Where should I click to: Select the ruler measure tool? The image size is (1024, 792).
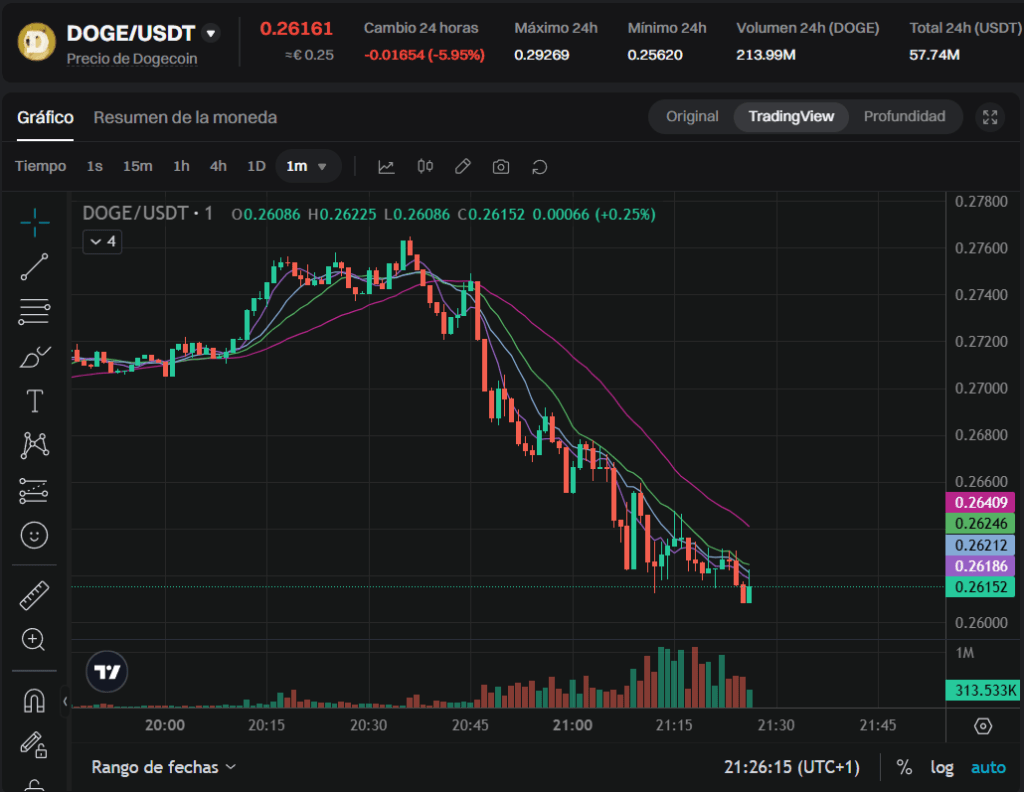click(34, 596)
